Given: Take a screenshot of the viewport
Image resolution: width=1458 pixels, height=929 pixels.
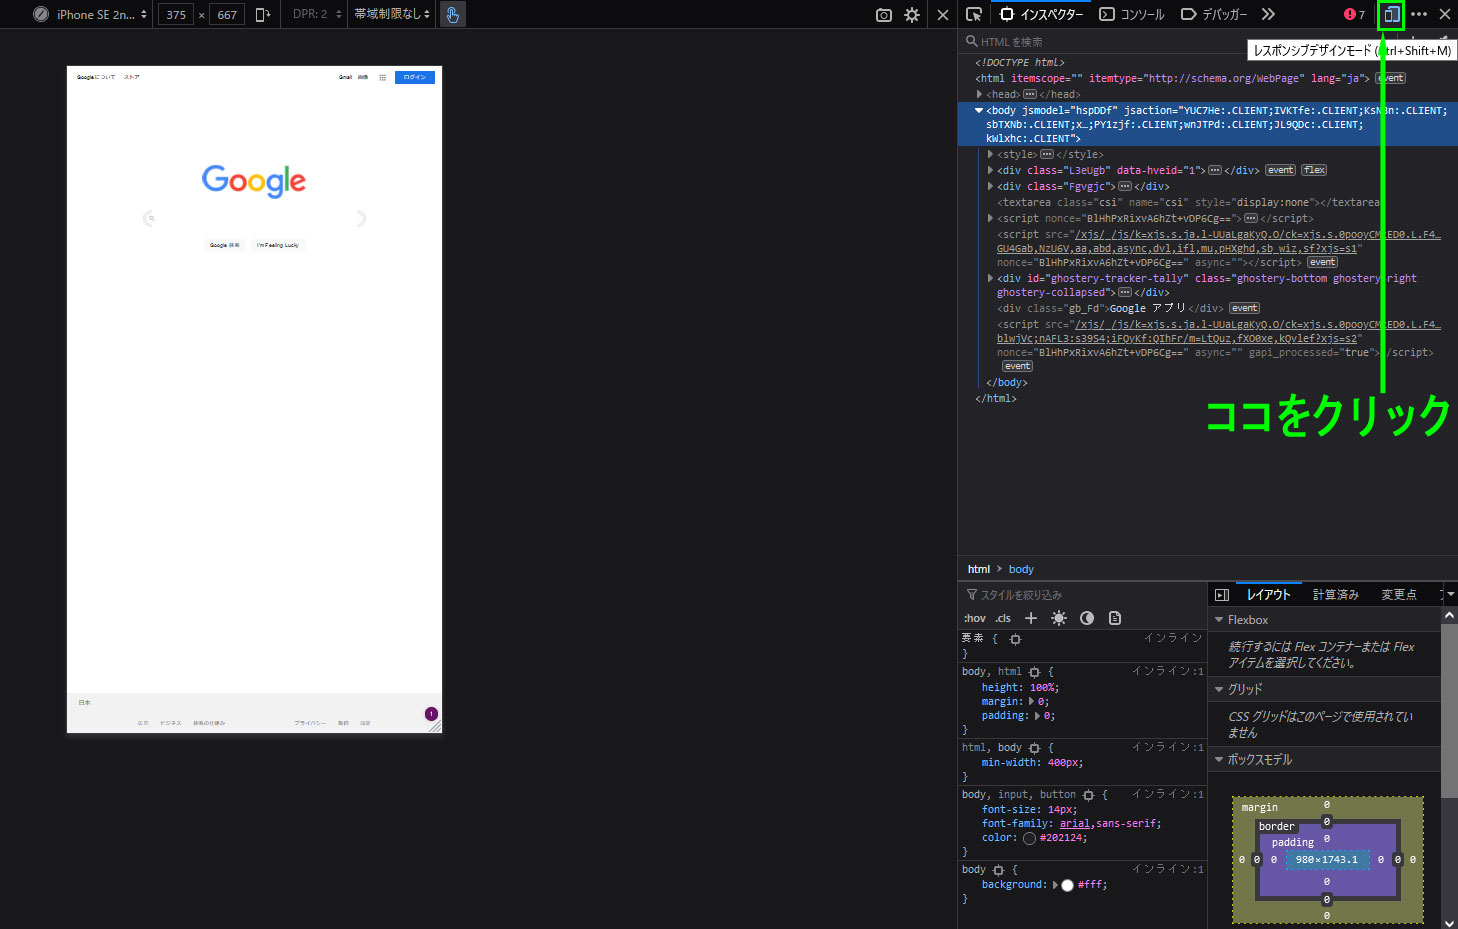Looking at the screenshot, I should coord(884,15).
